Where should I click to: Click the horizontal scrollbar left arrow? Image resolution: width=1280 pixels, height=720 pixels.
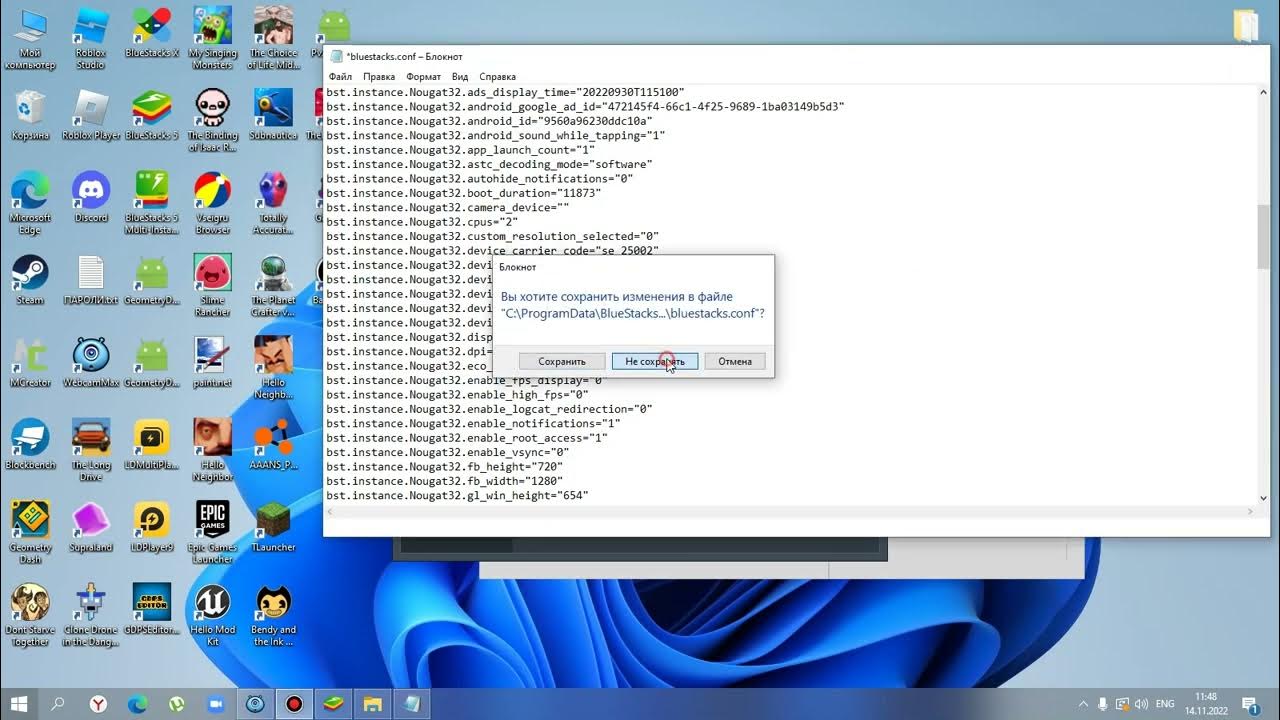[331, 511]
